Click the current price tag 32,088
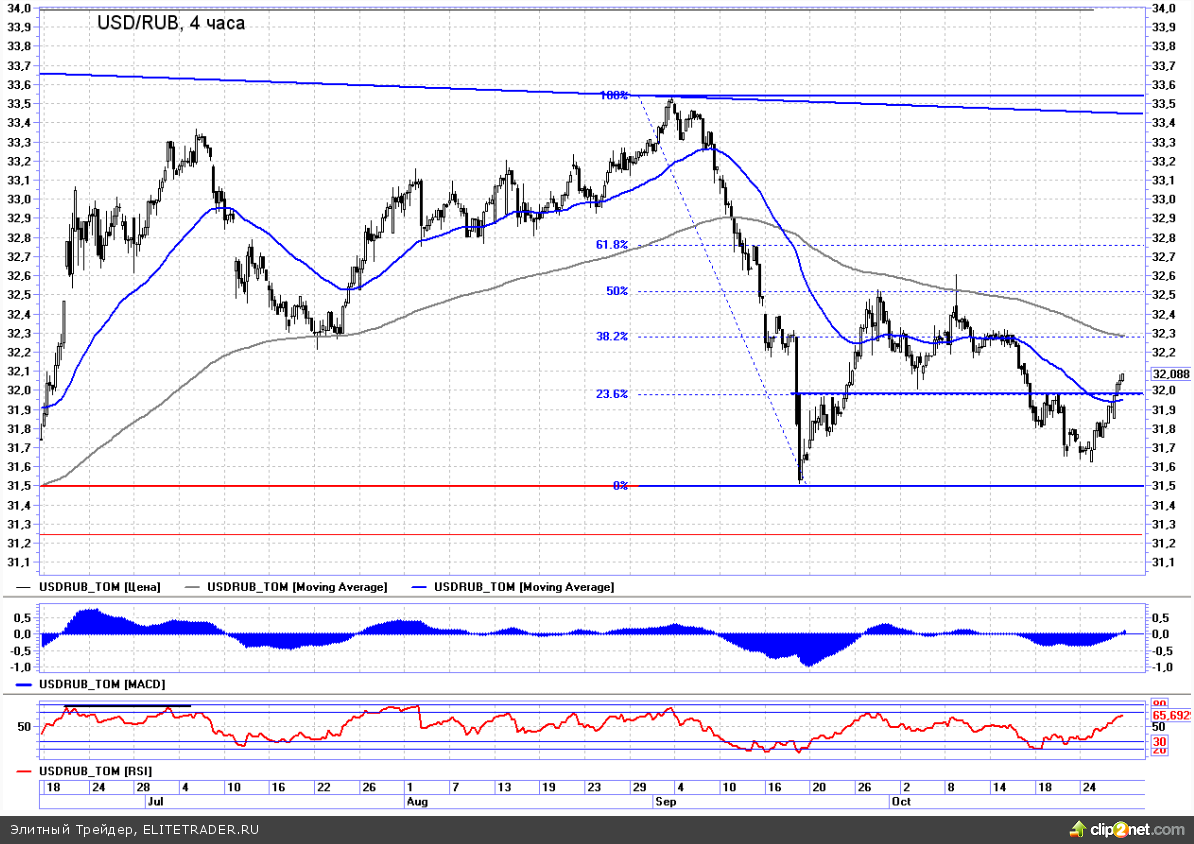The height and width of the screenshot is (844, 1194). [1170, 374]
